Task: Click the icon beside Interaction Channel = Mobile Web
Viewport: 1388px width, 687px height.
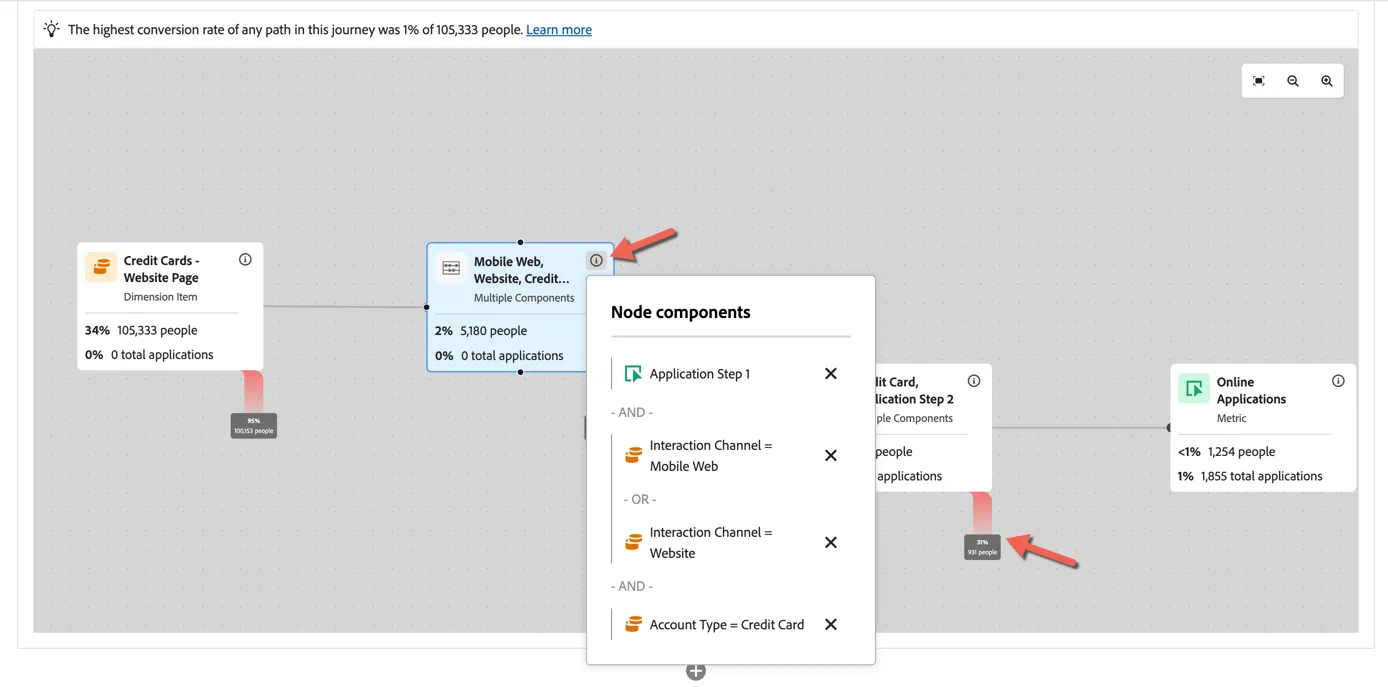Action: (633, 455)
